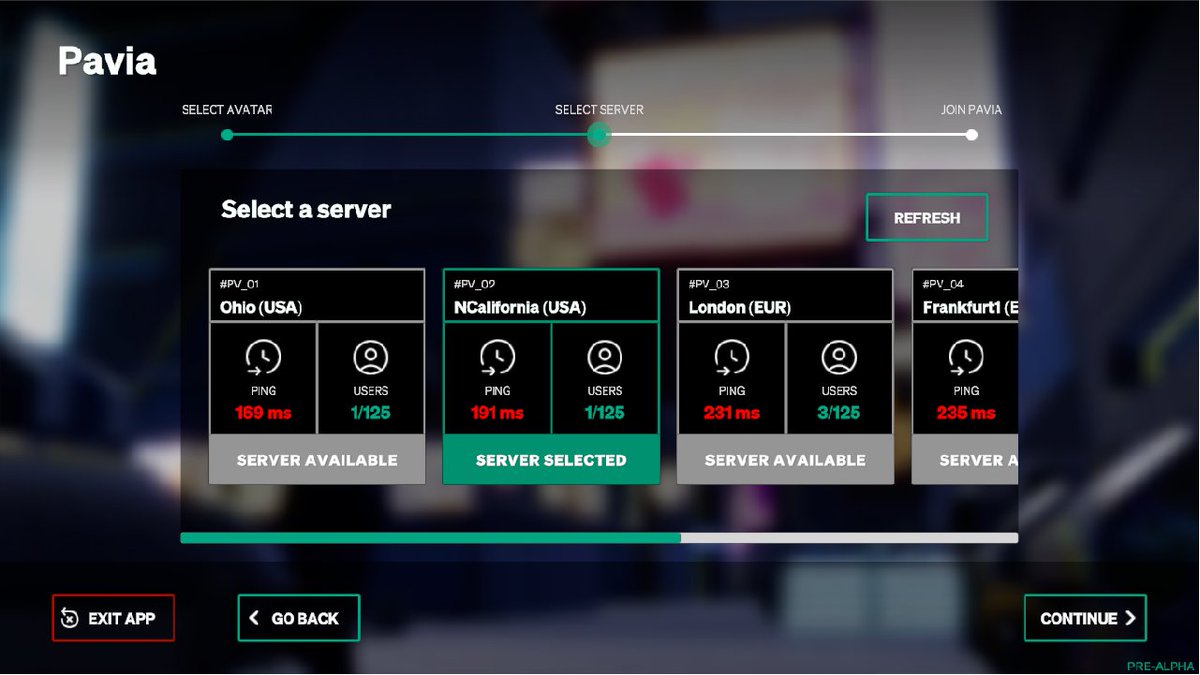Click the #PV_02 server ID
Screen dimensions: 1200x675
[475, 284]
